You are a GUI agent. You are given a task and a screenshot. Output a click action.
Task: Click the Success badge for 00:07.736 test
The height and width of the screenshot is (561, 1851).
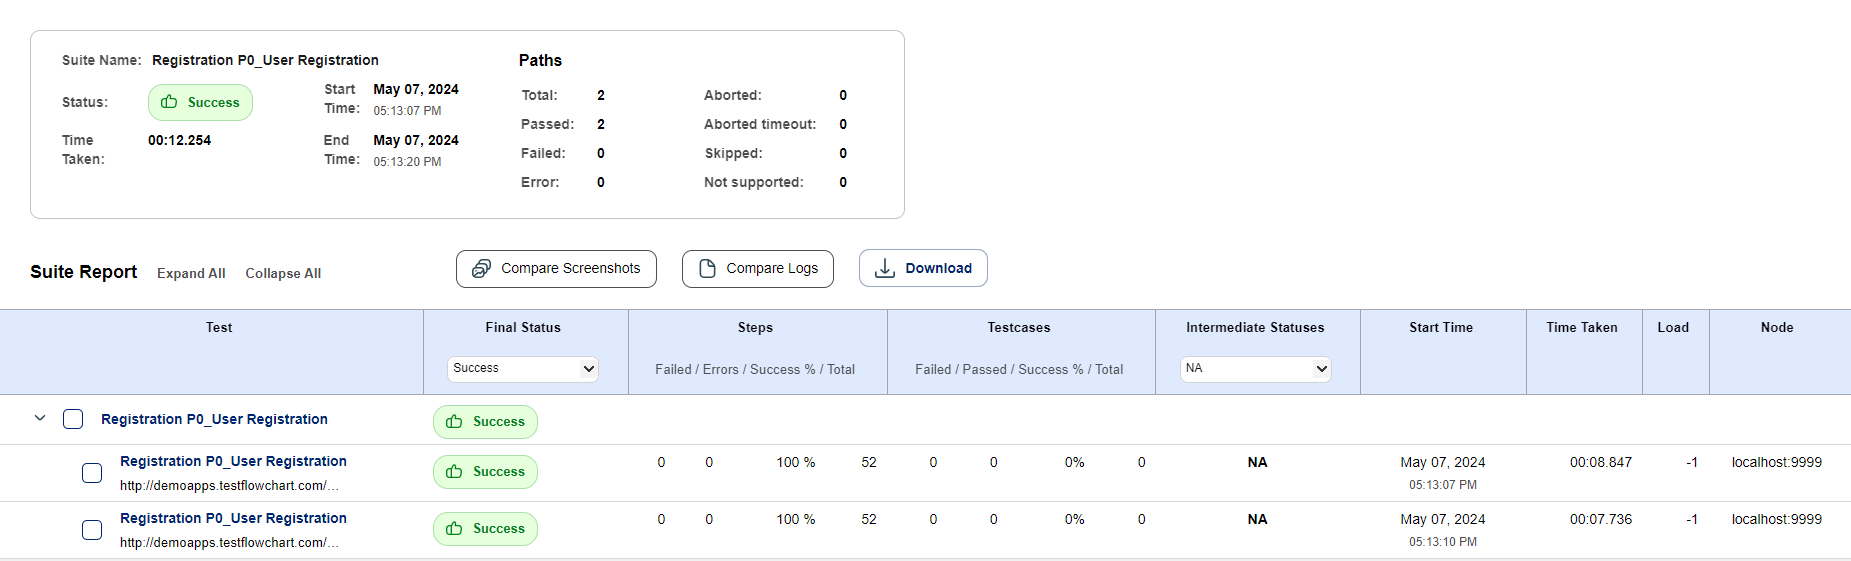click(485, 529)
